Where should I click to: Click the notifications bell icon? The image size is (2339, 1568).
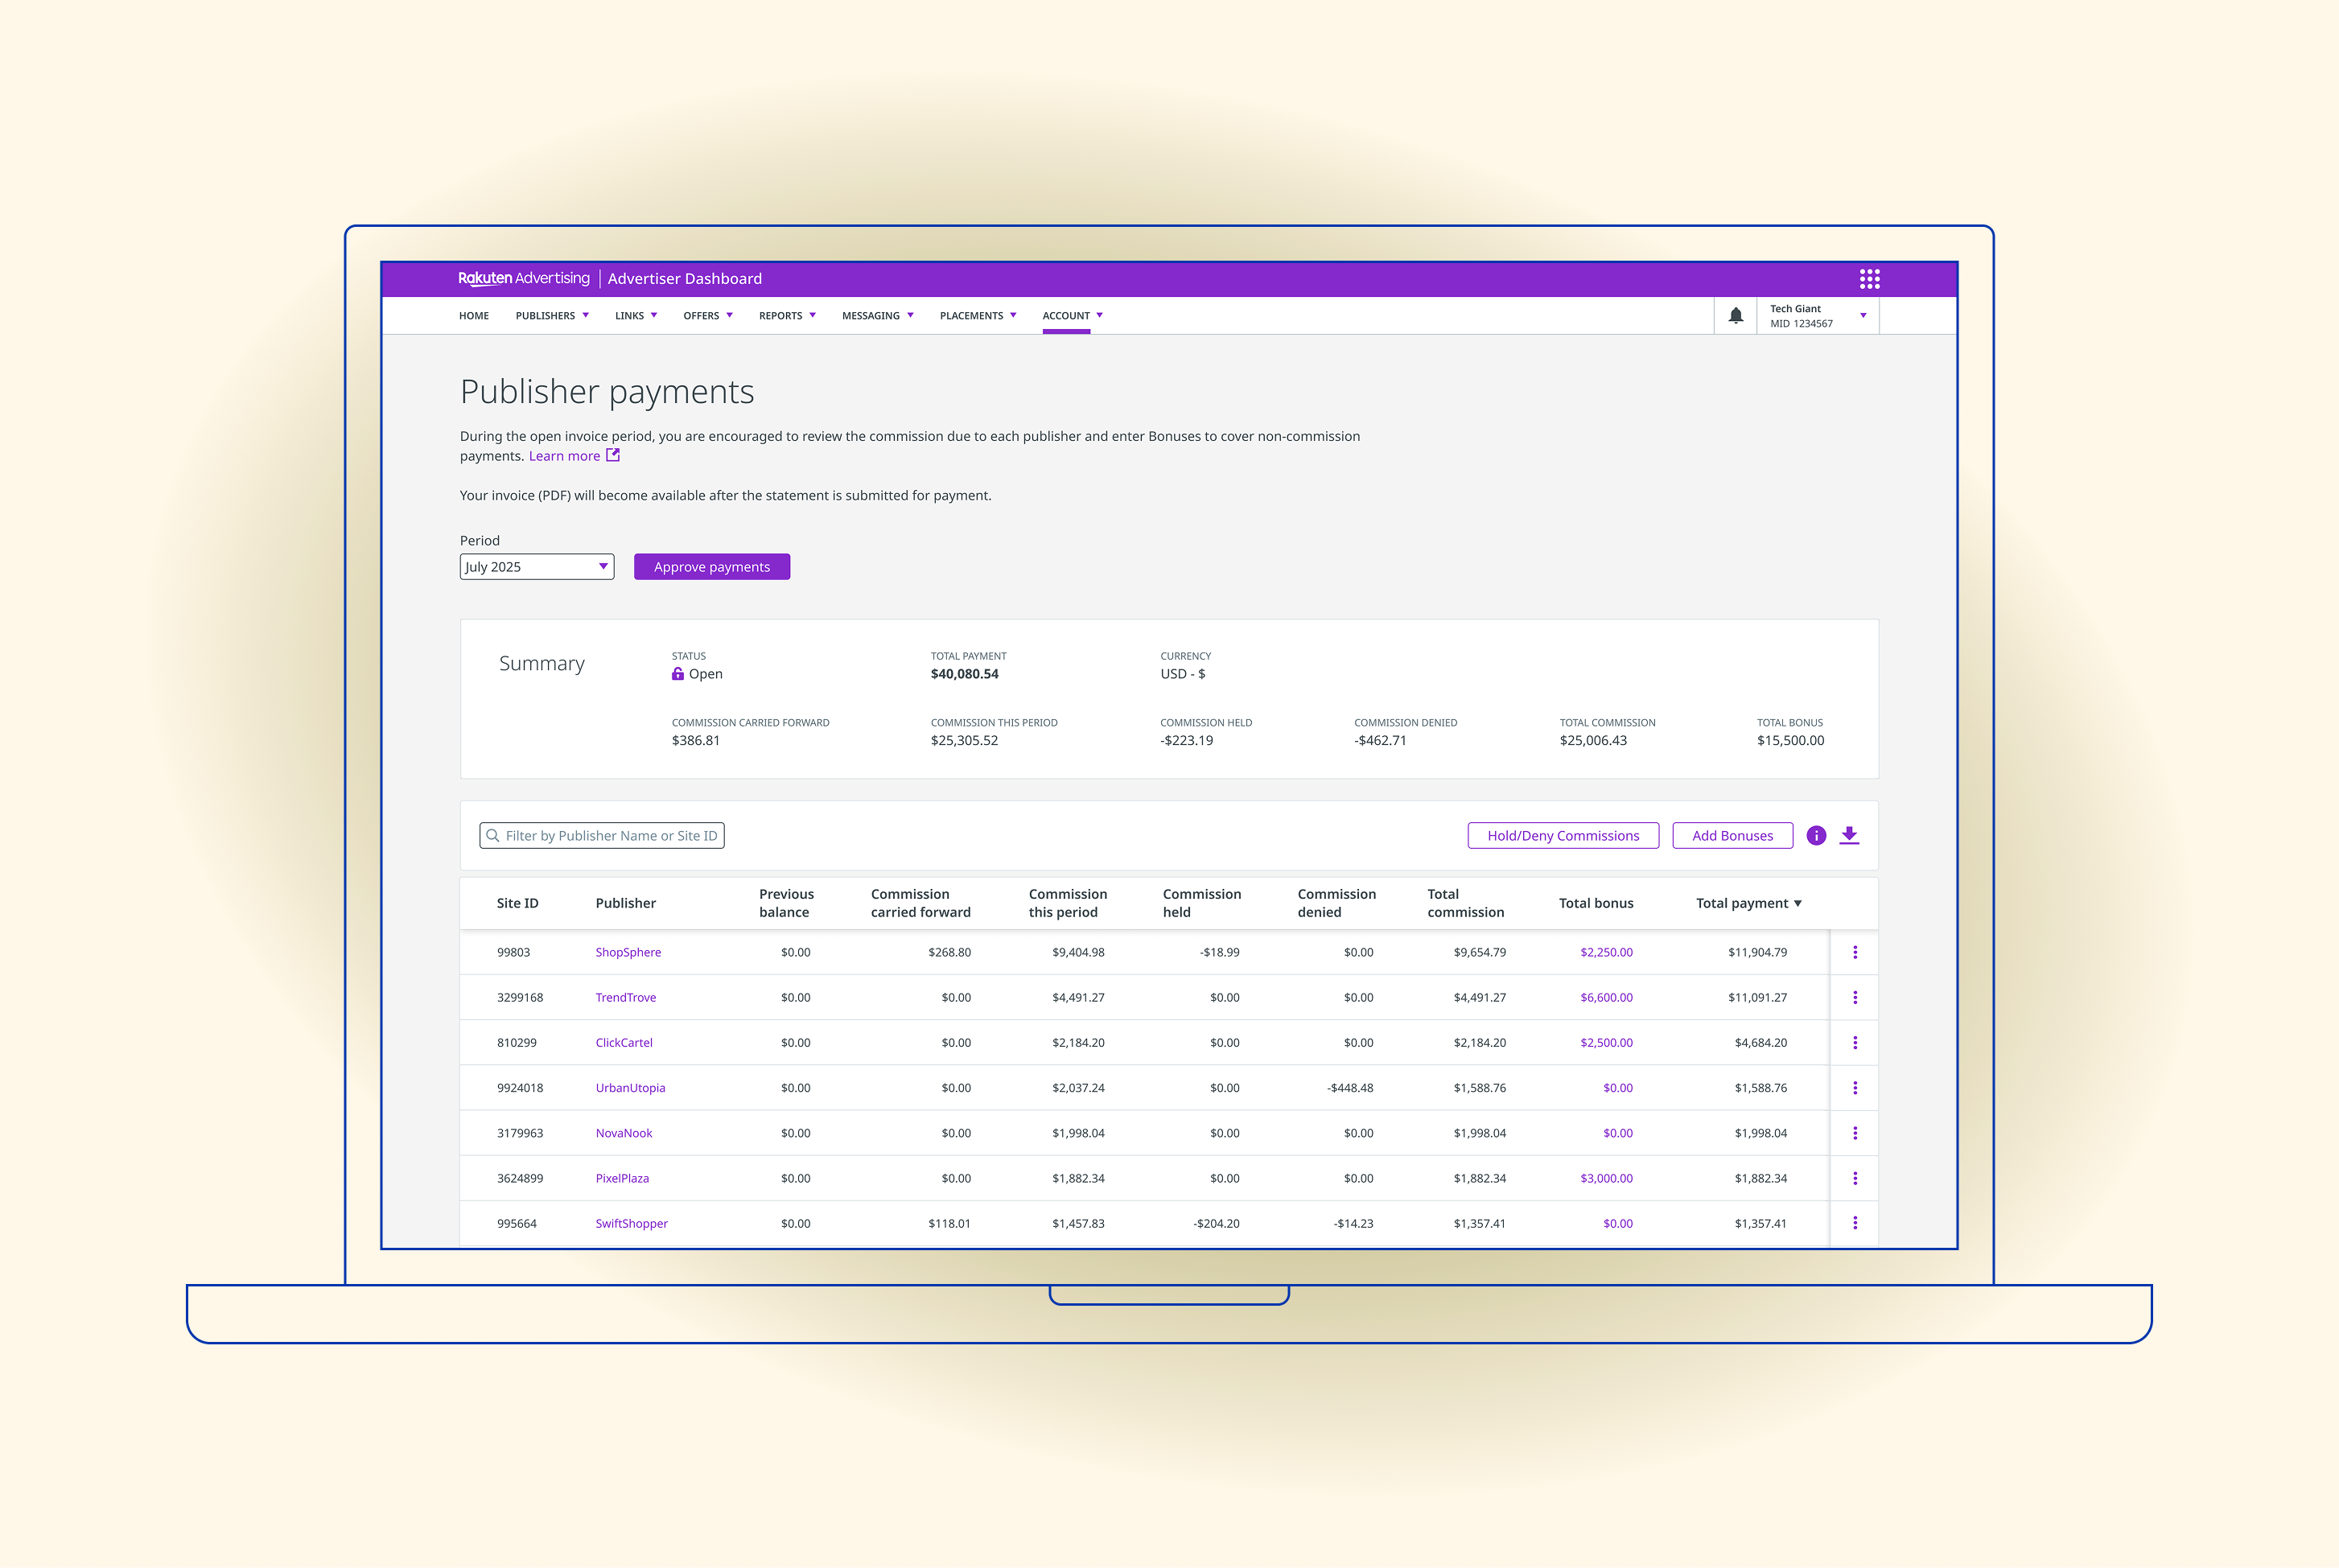[1736, 316]
